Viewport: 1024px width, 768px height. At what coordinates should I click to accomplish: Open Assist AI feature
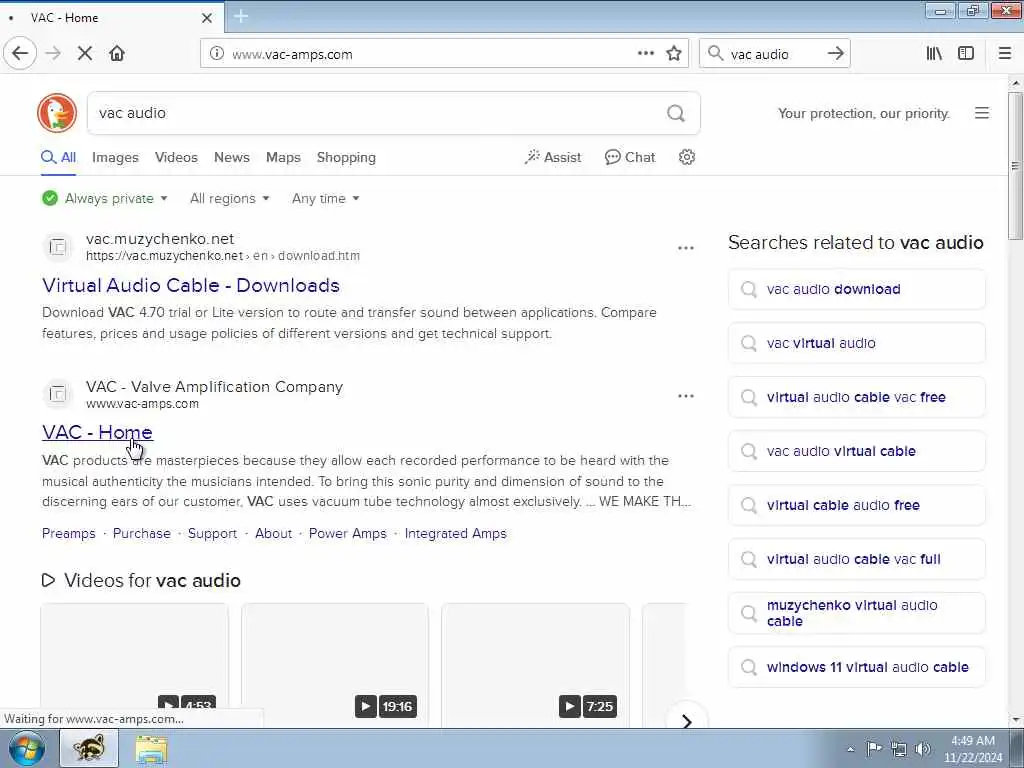click(552, 157)
